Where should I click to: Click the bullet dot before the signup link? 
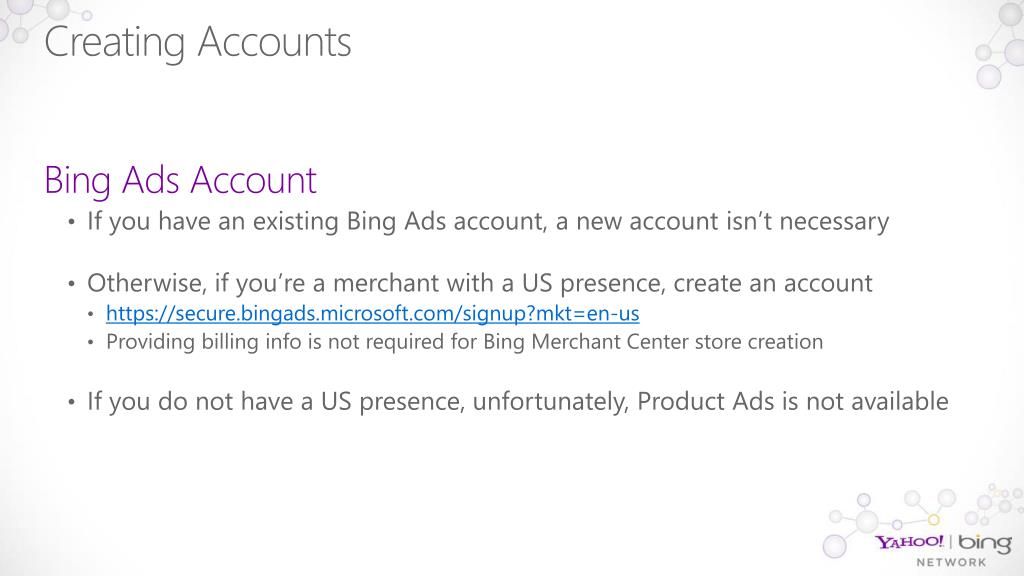(x=90, y=314)
